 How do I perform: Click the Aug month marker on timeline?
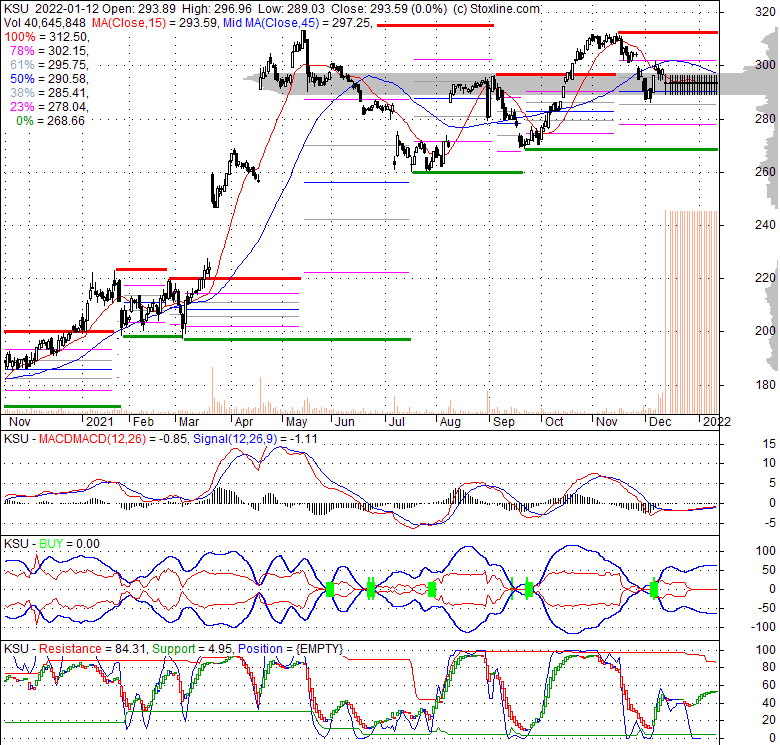(x=450, y=422)
